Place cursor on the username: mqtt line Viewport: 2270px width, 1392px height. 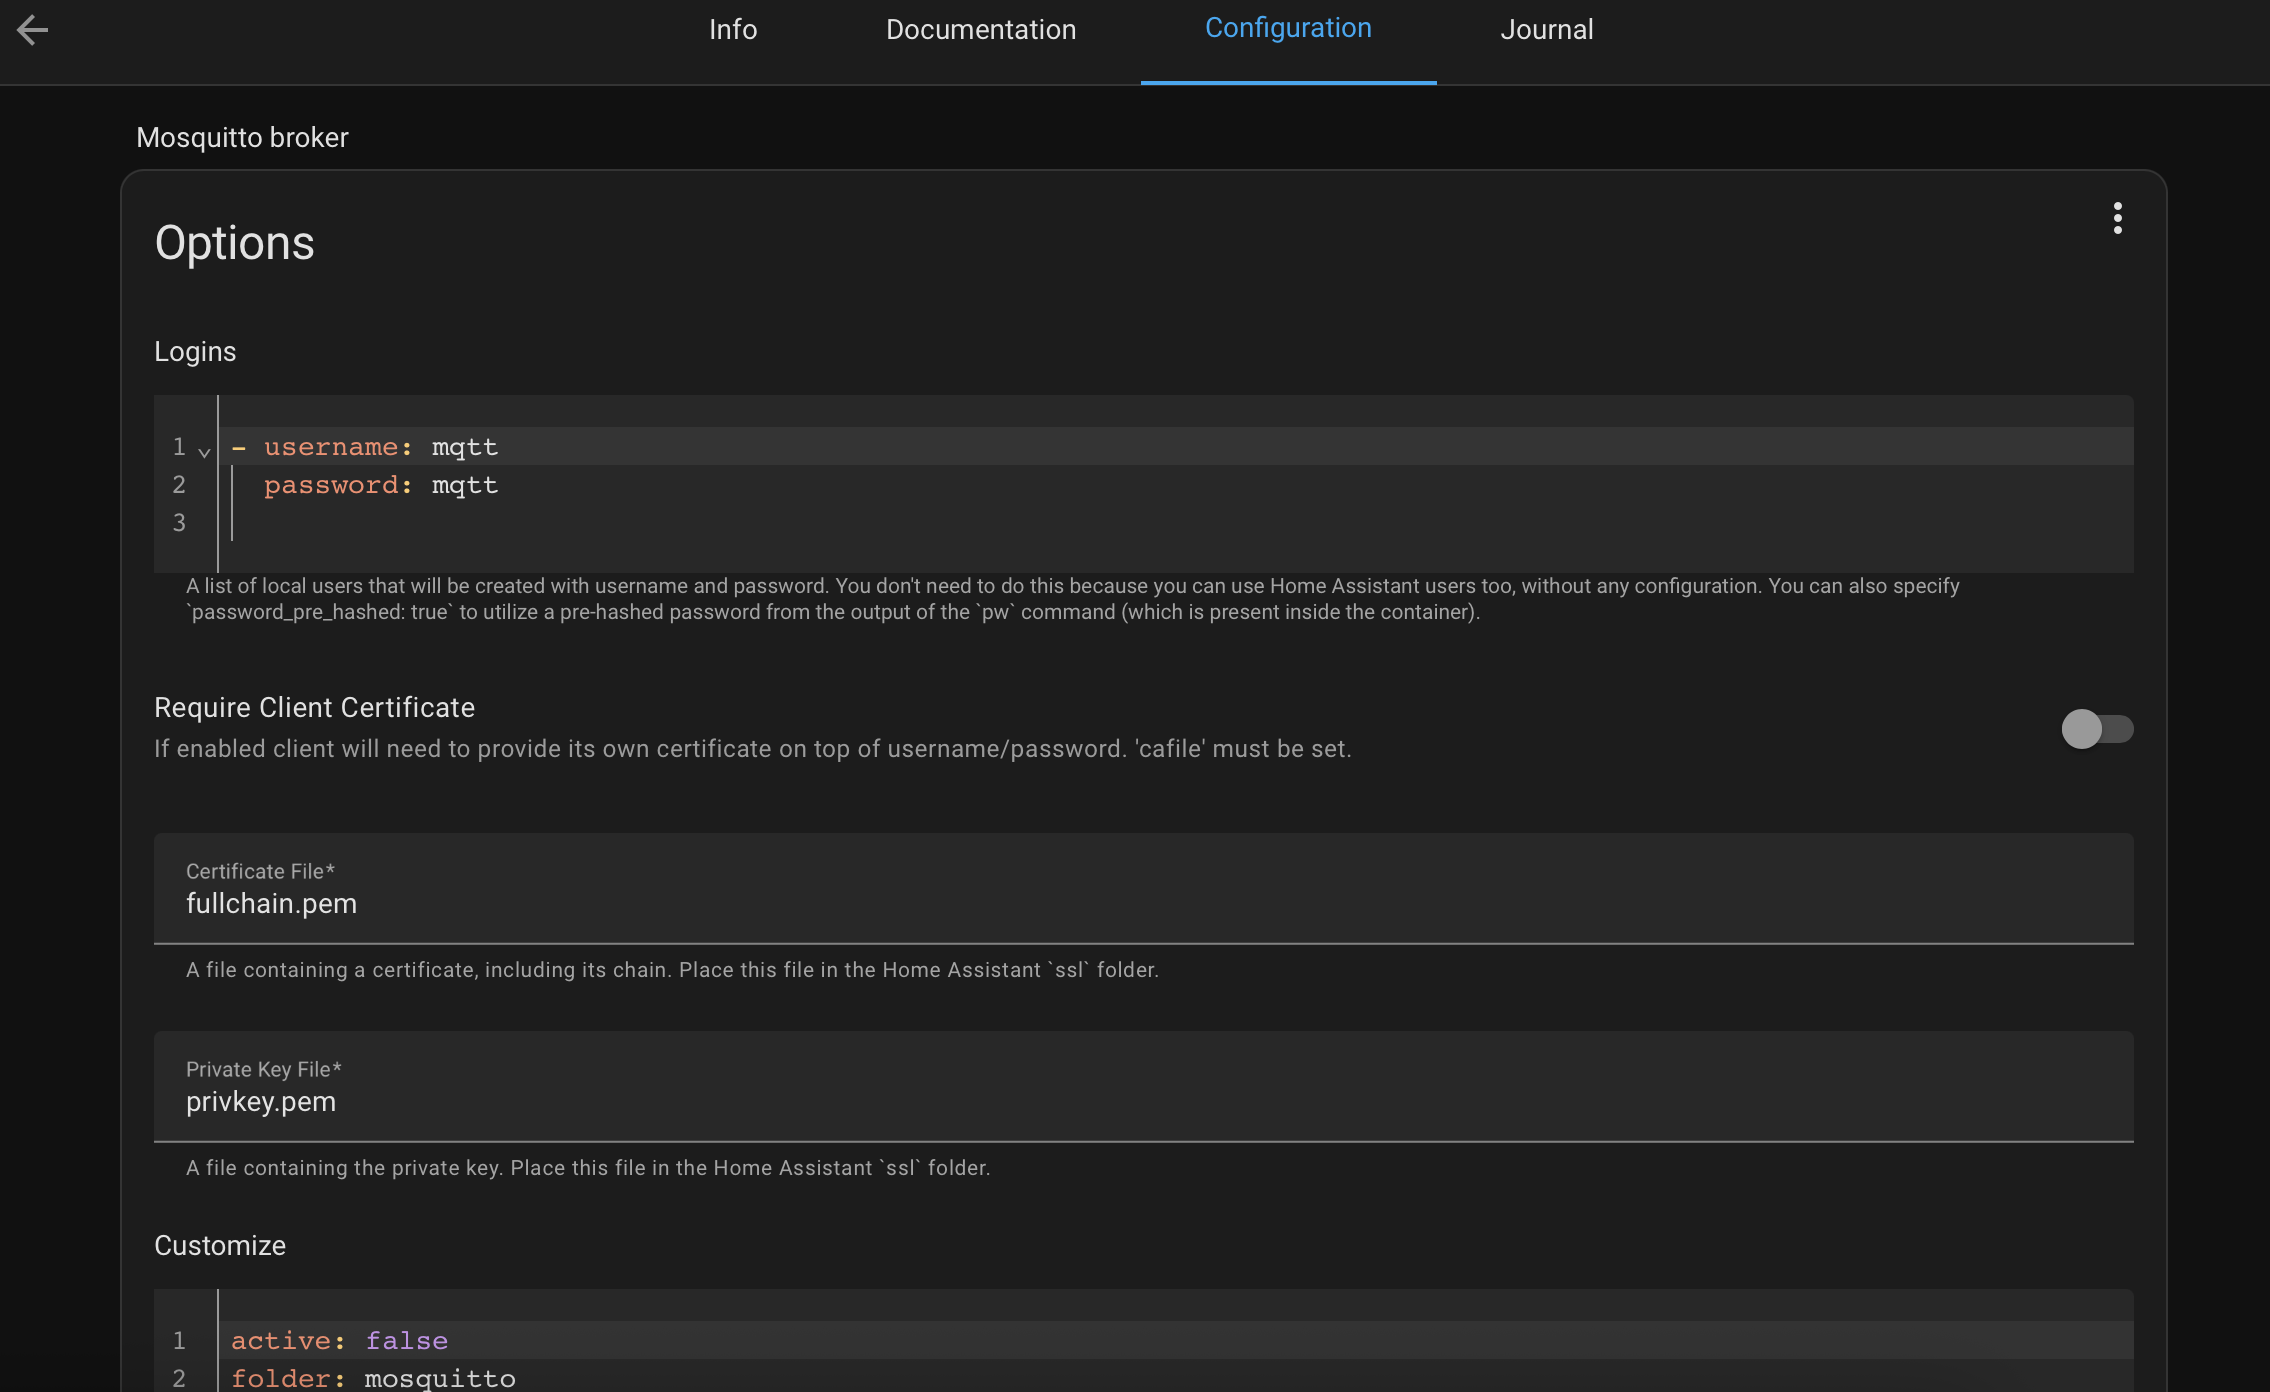coord(1176,446)
